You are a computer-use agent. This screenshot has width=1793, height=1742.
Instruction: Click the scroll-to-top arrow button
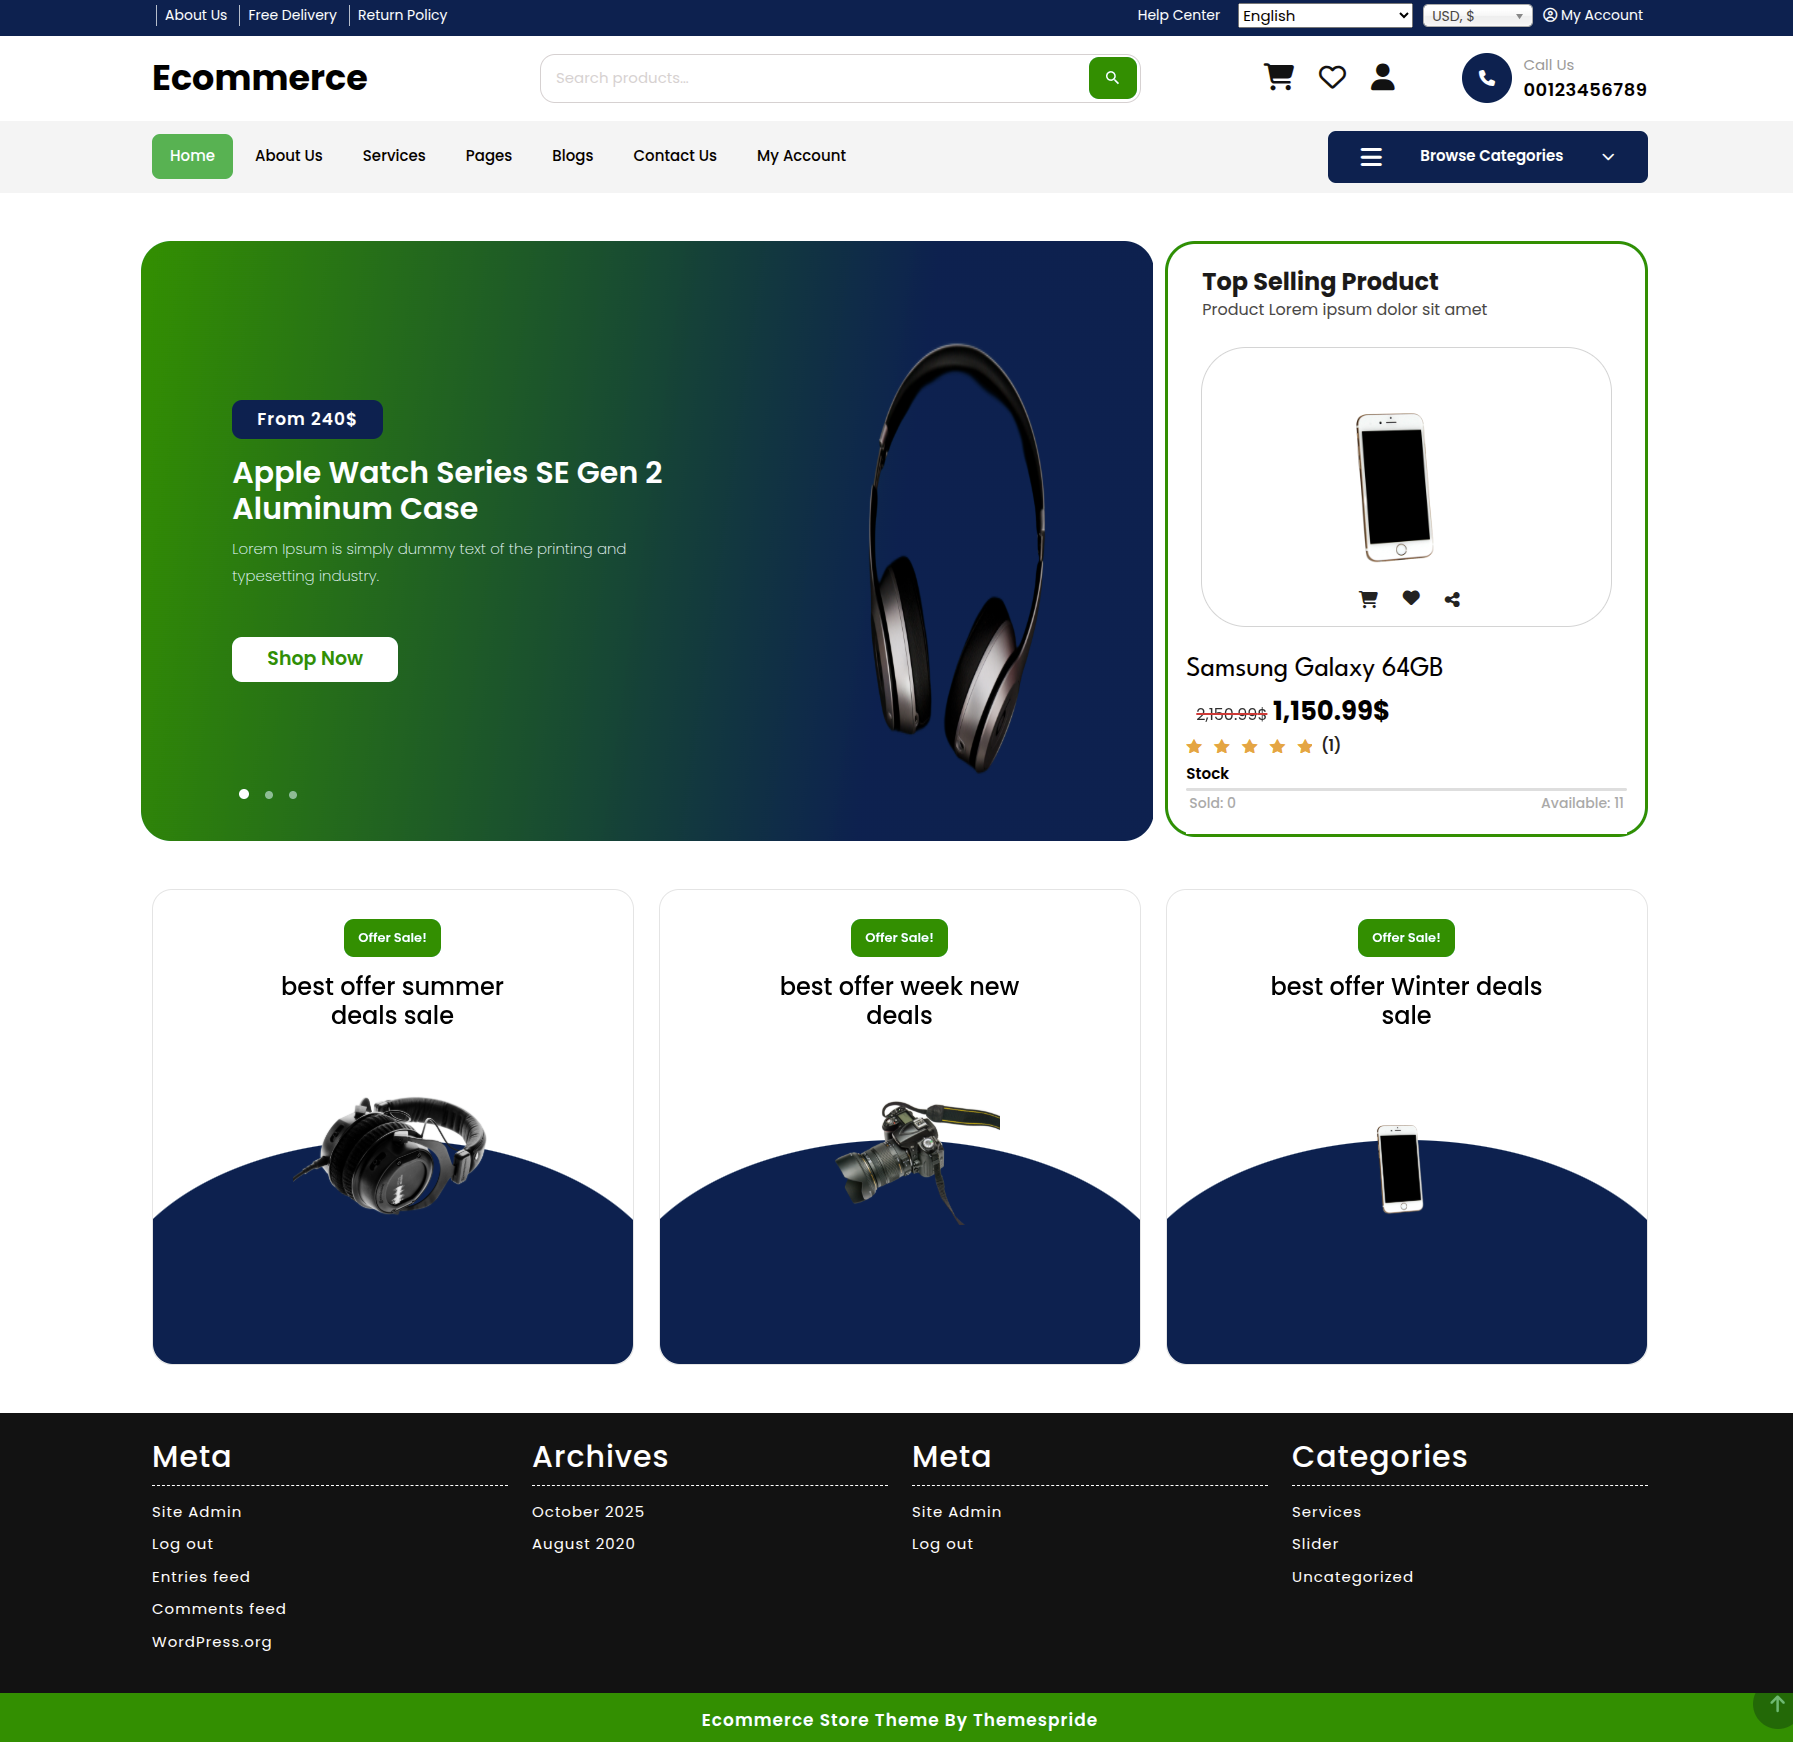(x=1776, y=1704)
